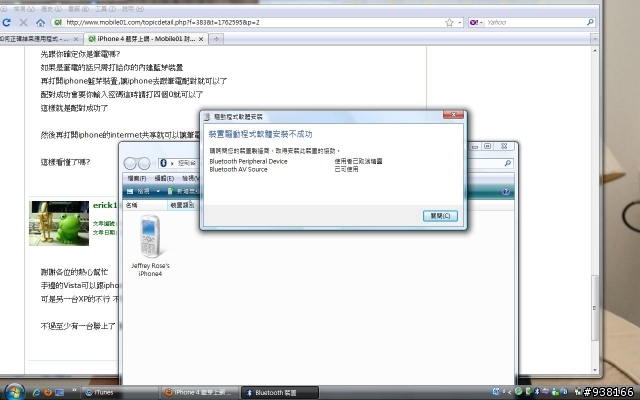640x400 pixels.
Task: Open the address bar history dropdown arrow
Action: tap(460, 22)
